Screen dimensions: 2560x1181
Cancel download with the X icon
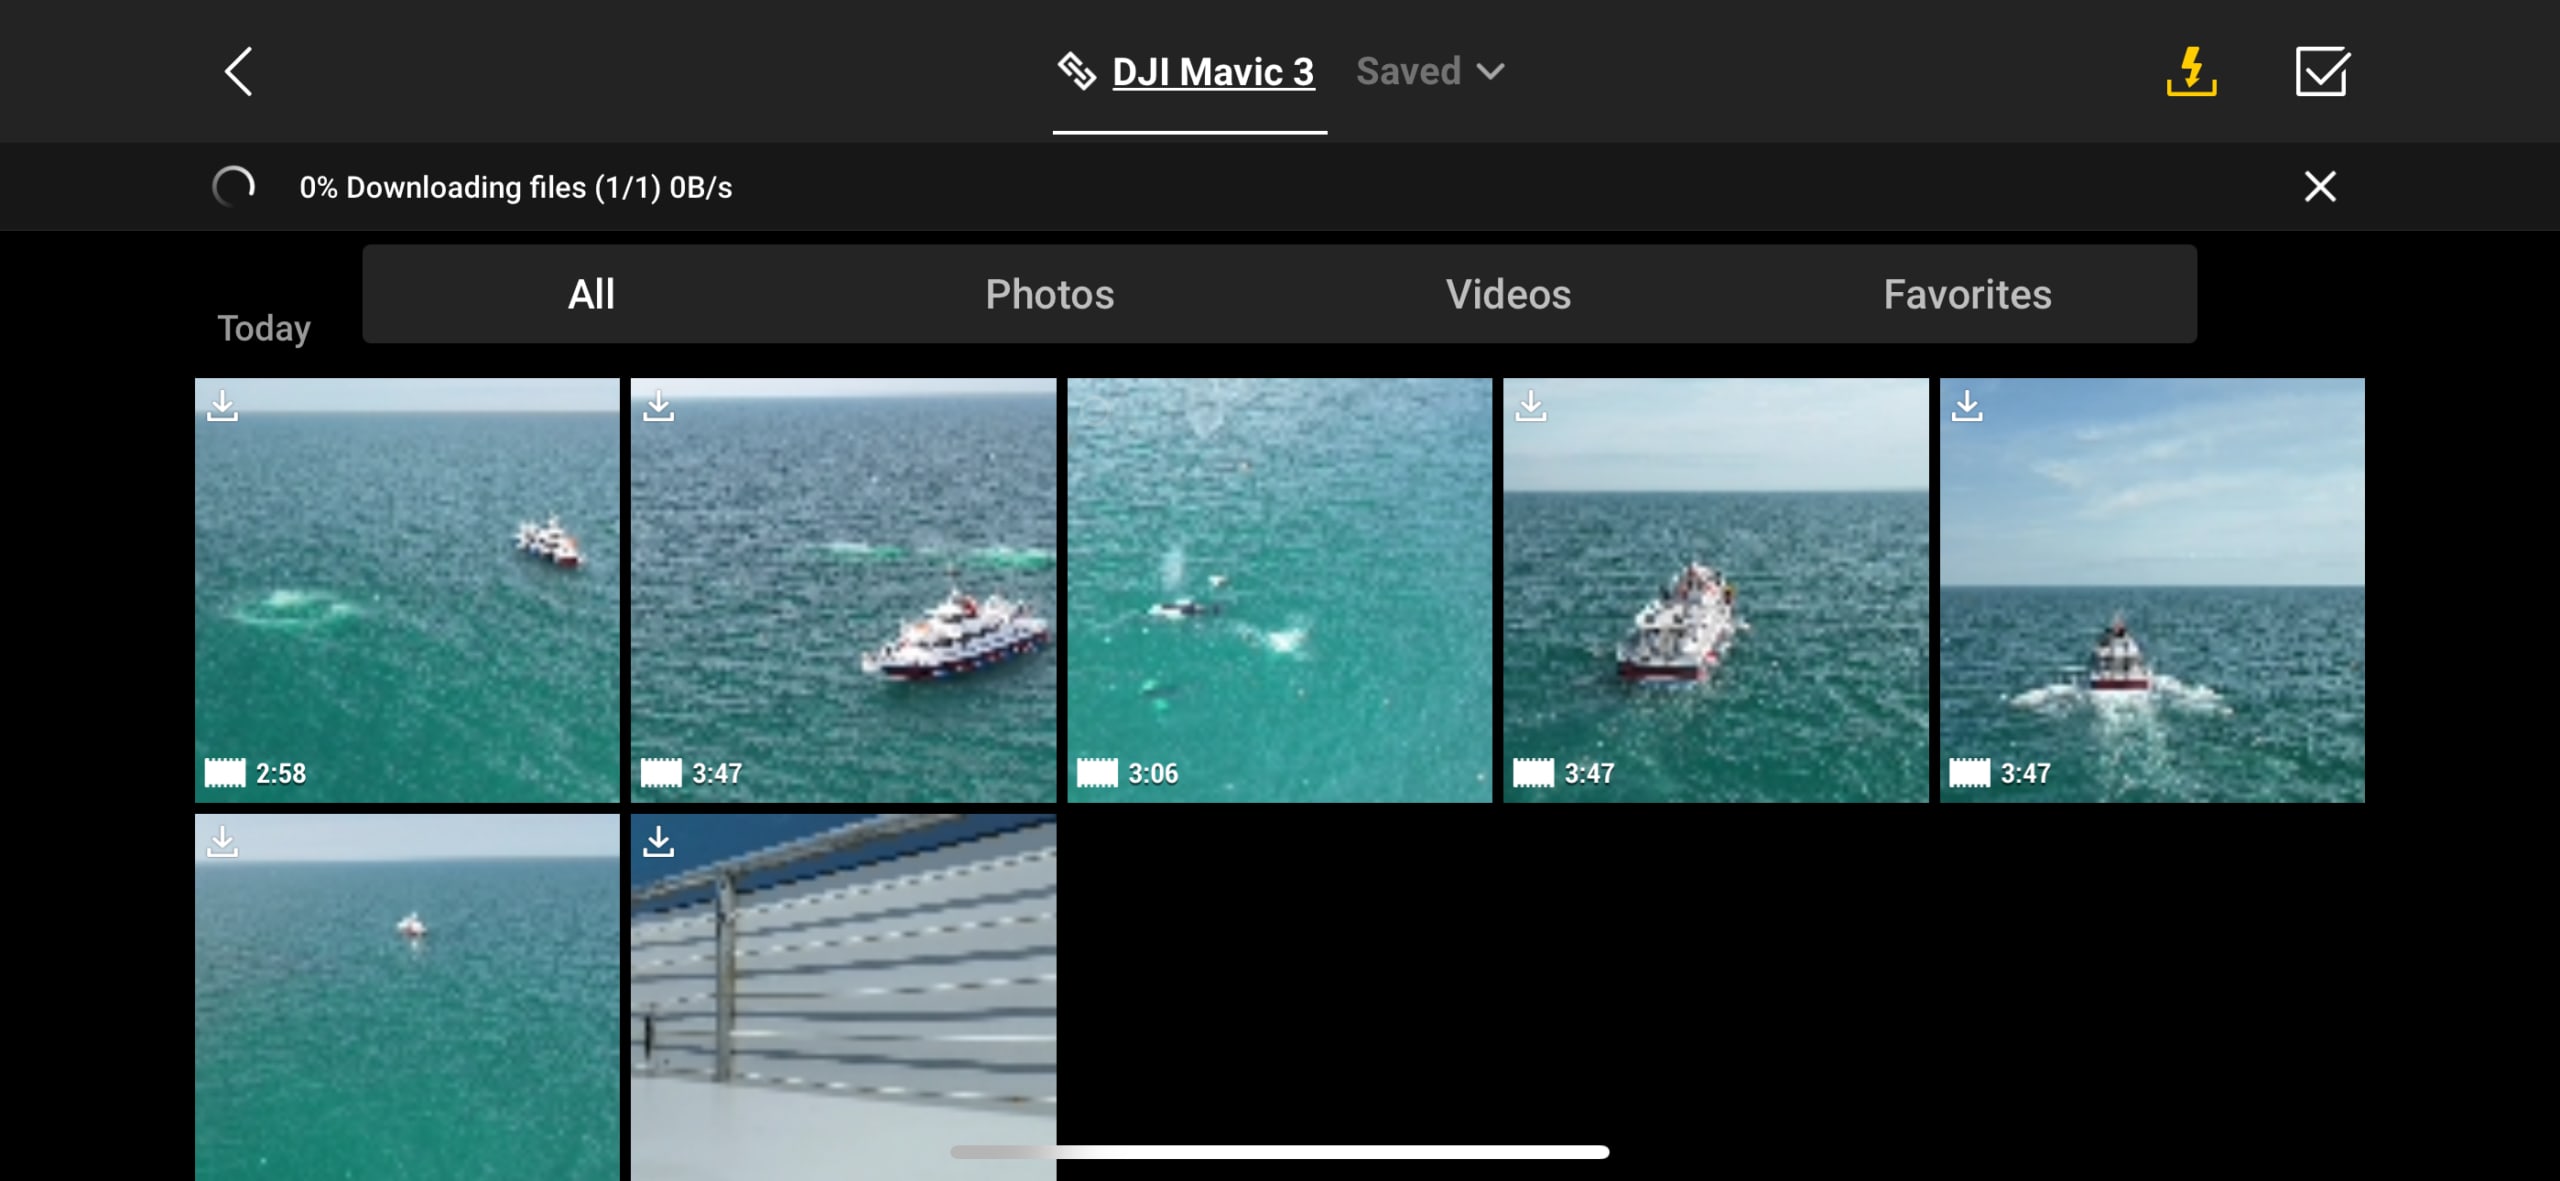2320,187
